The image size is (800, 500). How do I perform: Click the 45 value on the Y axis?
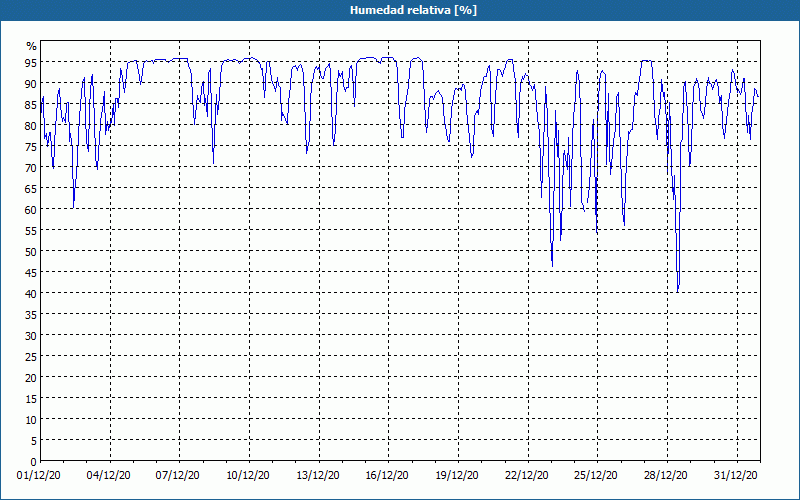(32, 273)
